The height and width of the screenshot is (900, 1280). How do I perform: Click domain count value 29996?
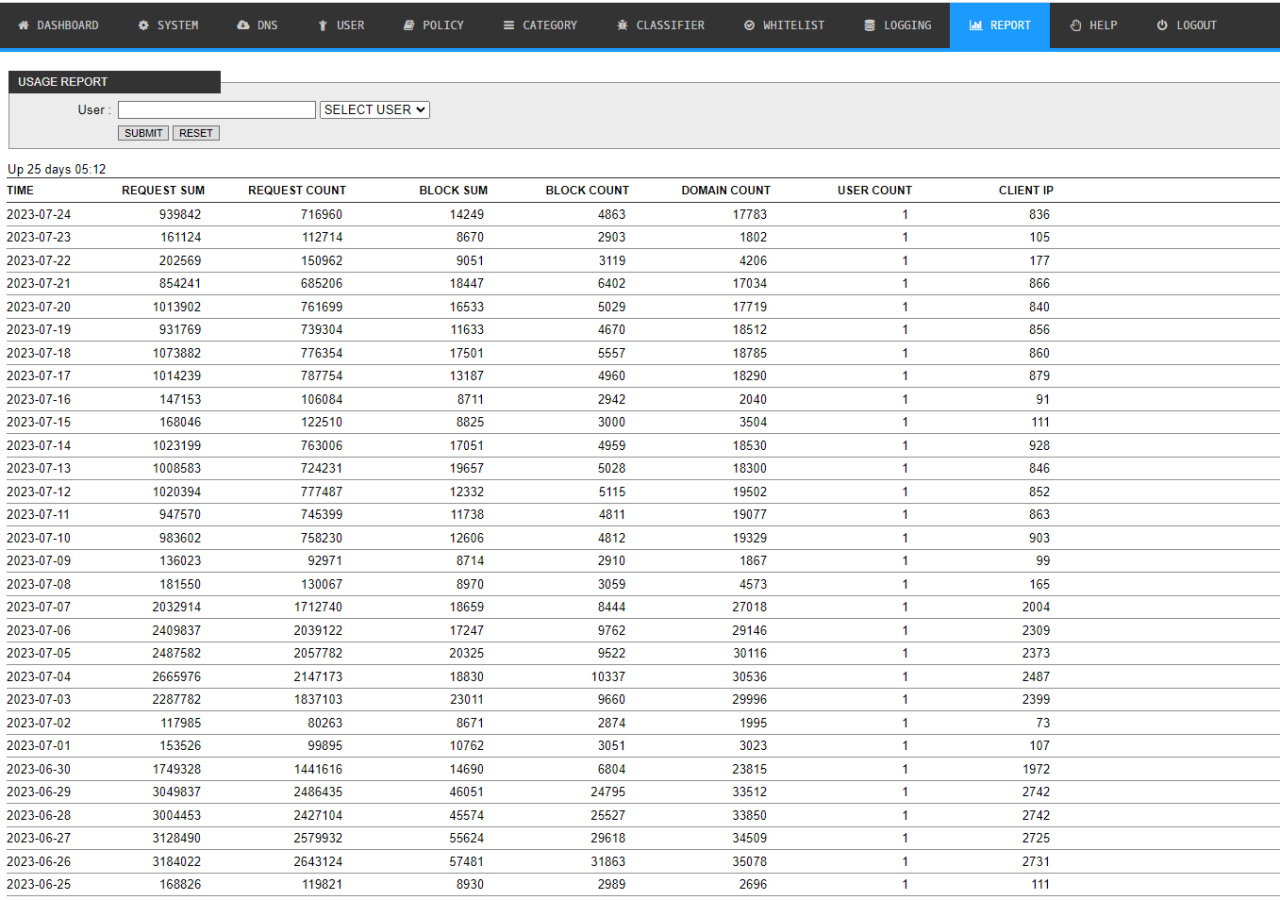(x=750, y=700)
